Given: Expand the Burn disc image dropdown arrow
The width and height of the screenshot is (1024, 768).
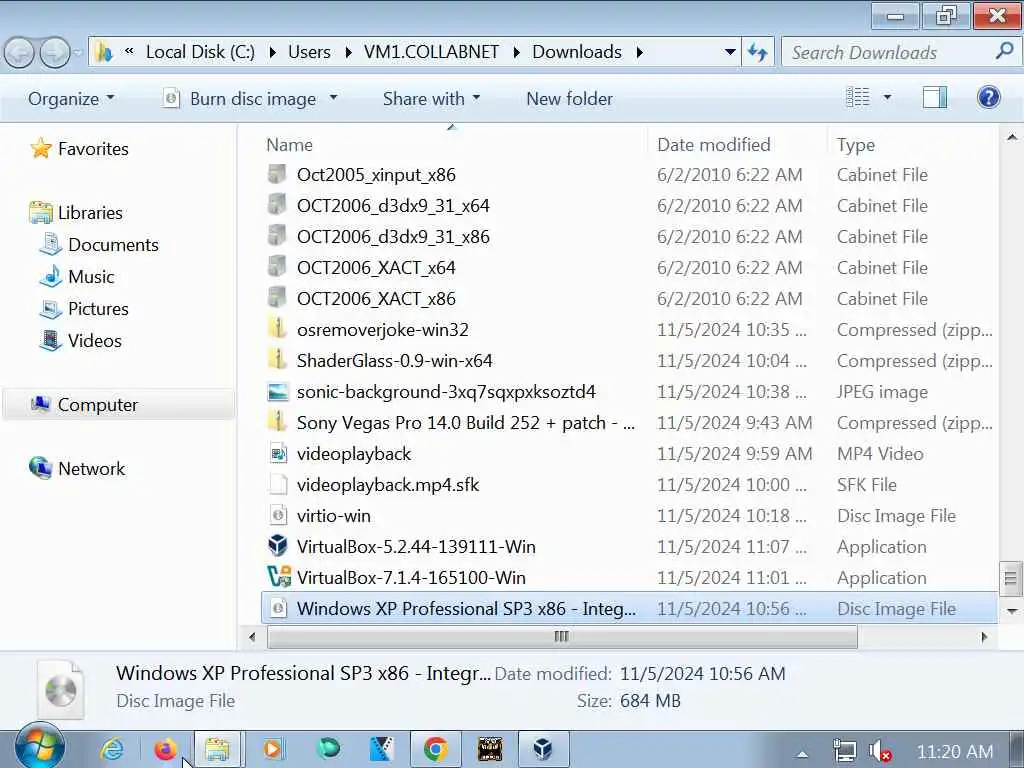Looking at the screenshot, I should (x=333, y=99).
